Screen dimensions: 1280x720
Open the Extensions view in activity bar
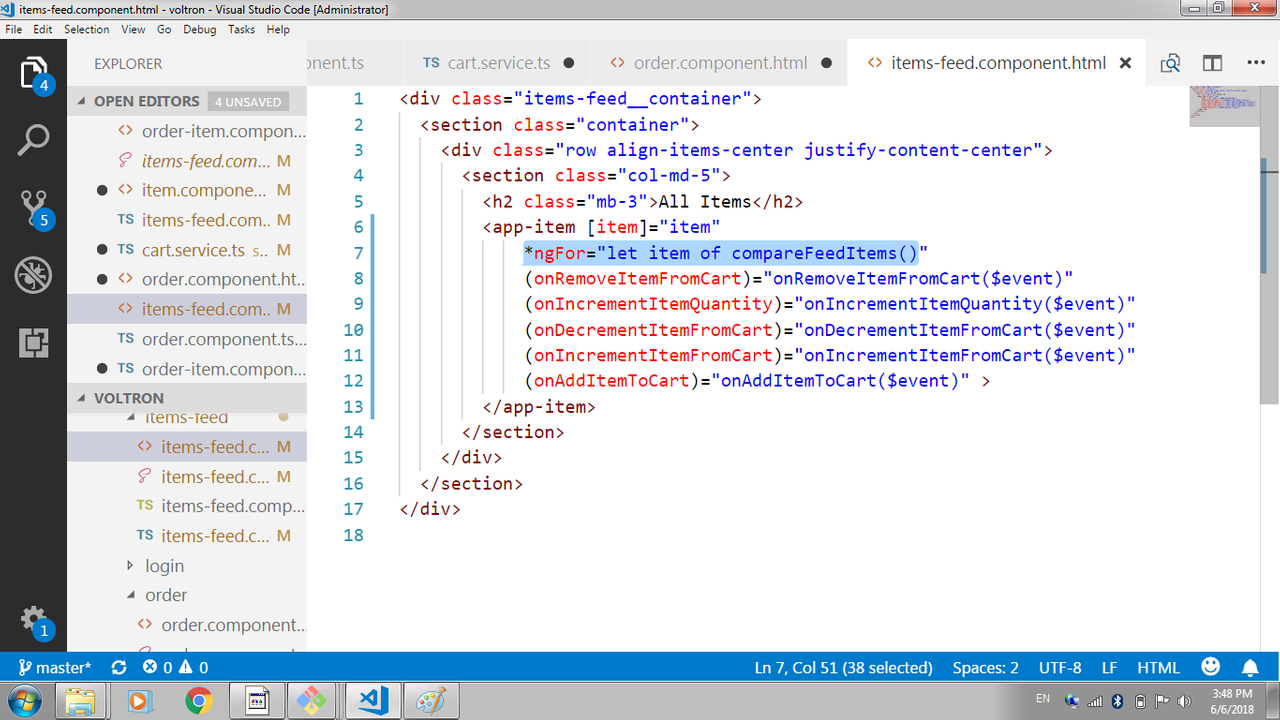pos(33,342)
